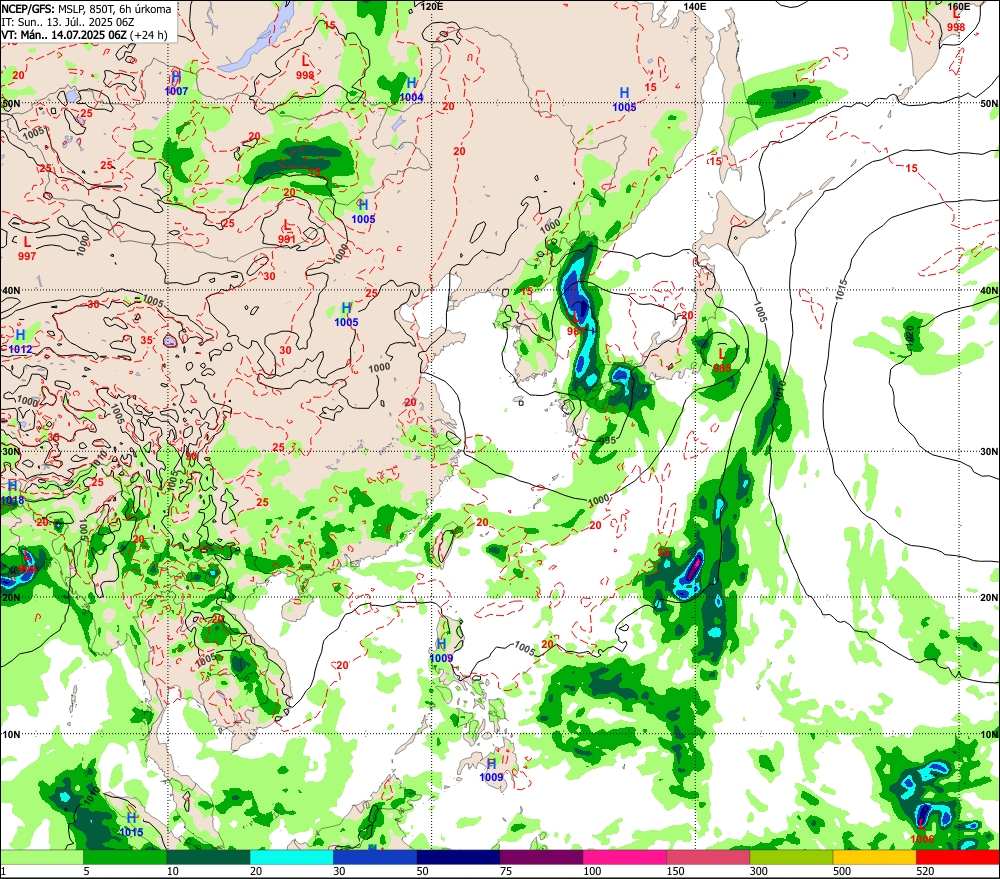The width and height of the screenshot is (1000, 879).
Task: Click the legend value 520
Action: click(x=925, y=871)
